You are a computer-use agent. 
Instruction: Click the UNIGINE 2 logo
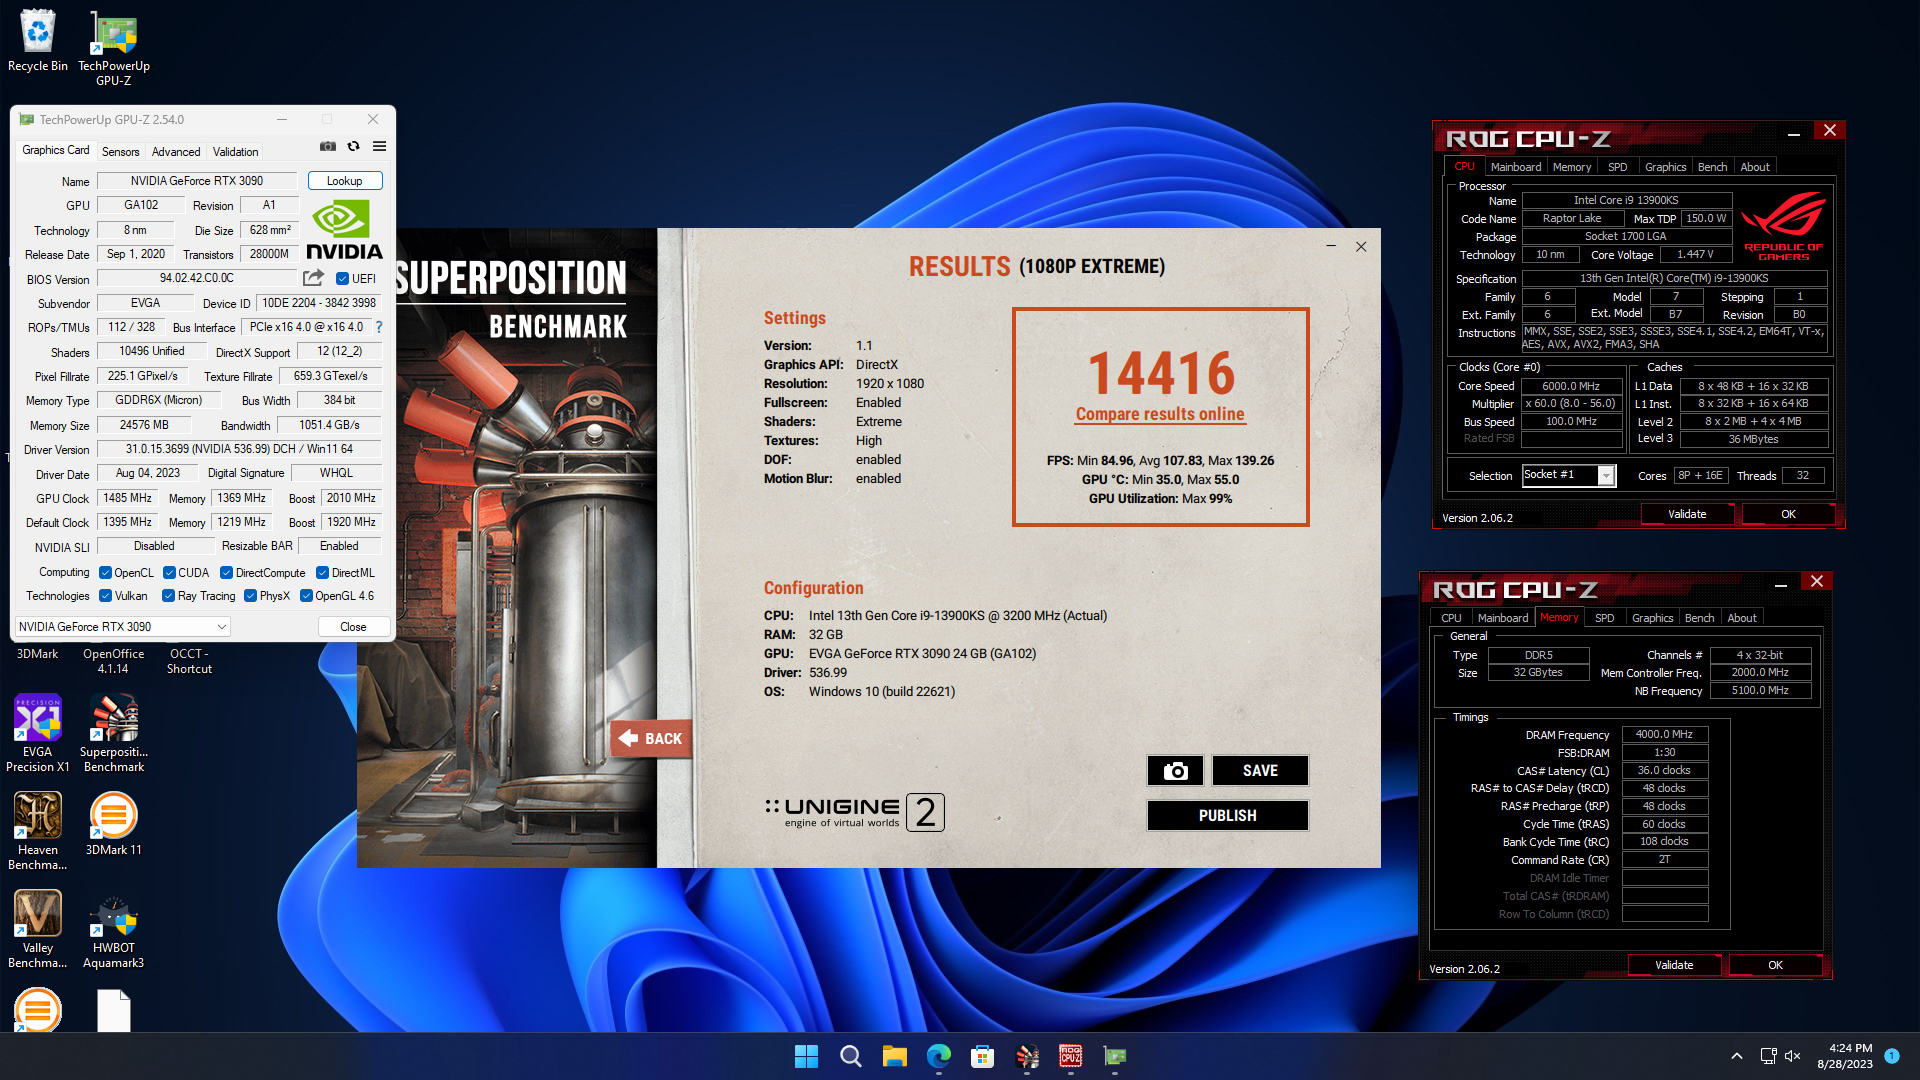(855, 812)
